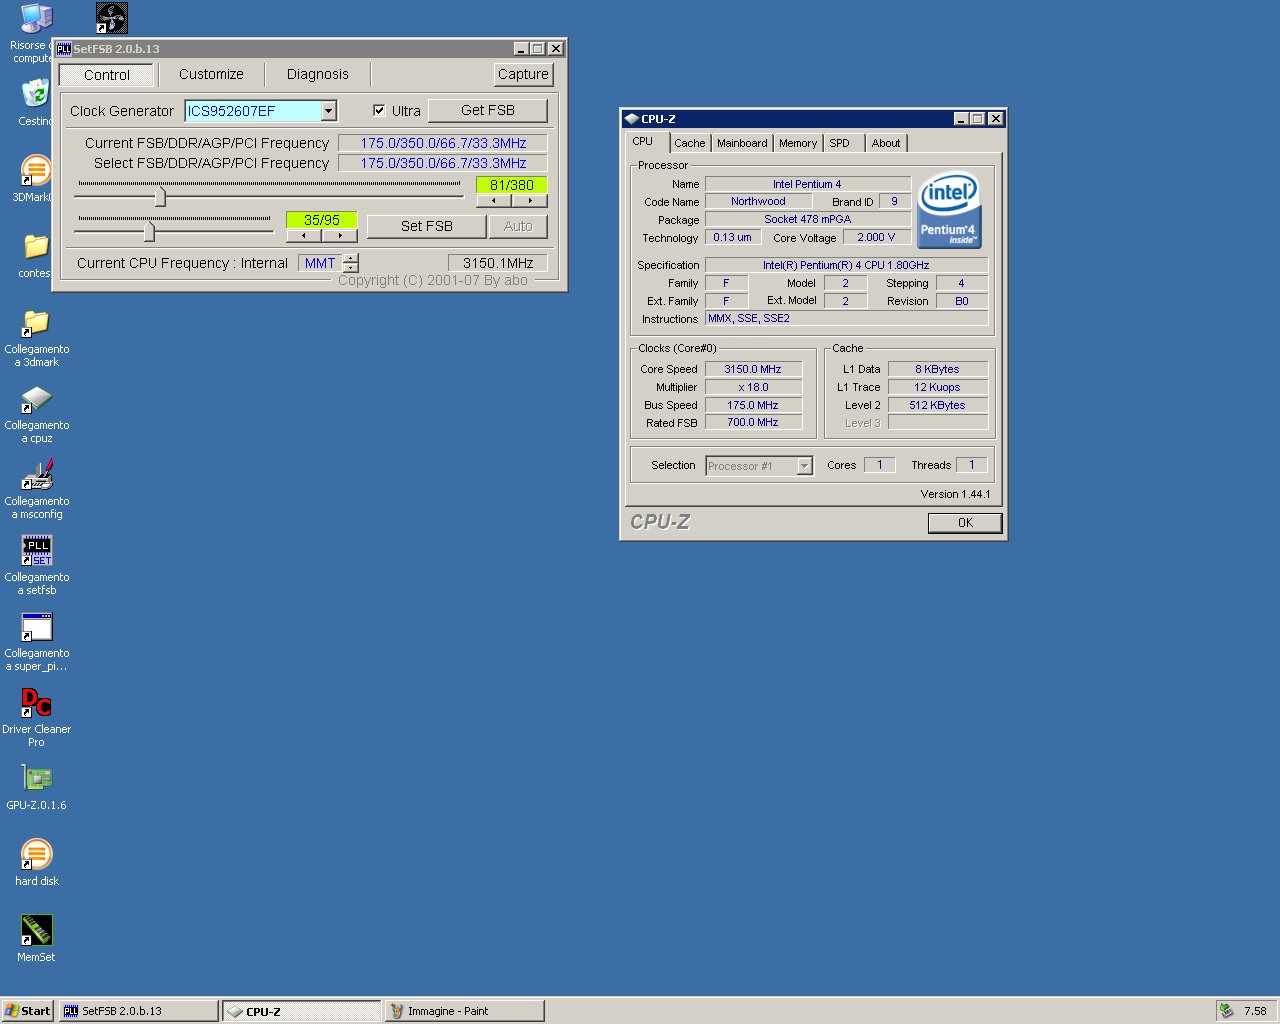This screenshot has width=1280, height=1024.
Task: Click the Specification Pentium 4 CPU 1.80GHz field
Action: point(846,265)
